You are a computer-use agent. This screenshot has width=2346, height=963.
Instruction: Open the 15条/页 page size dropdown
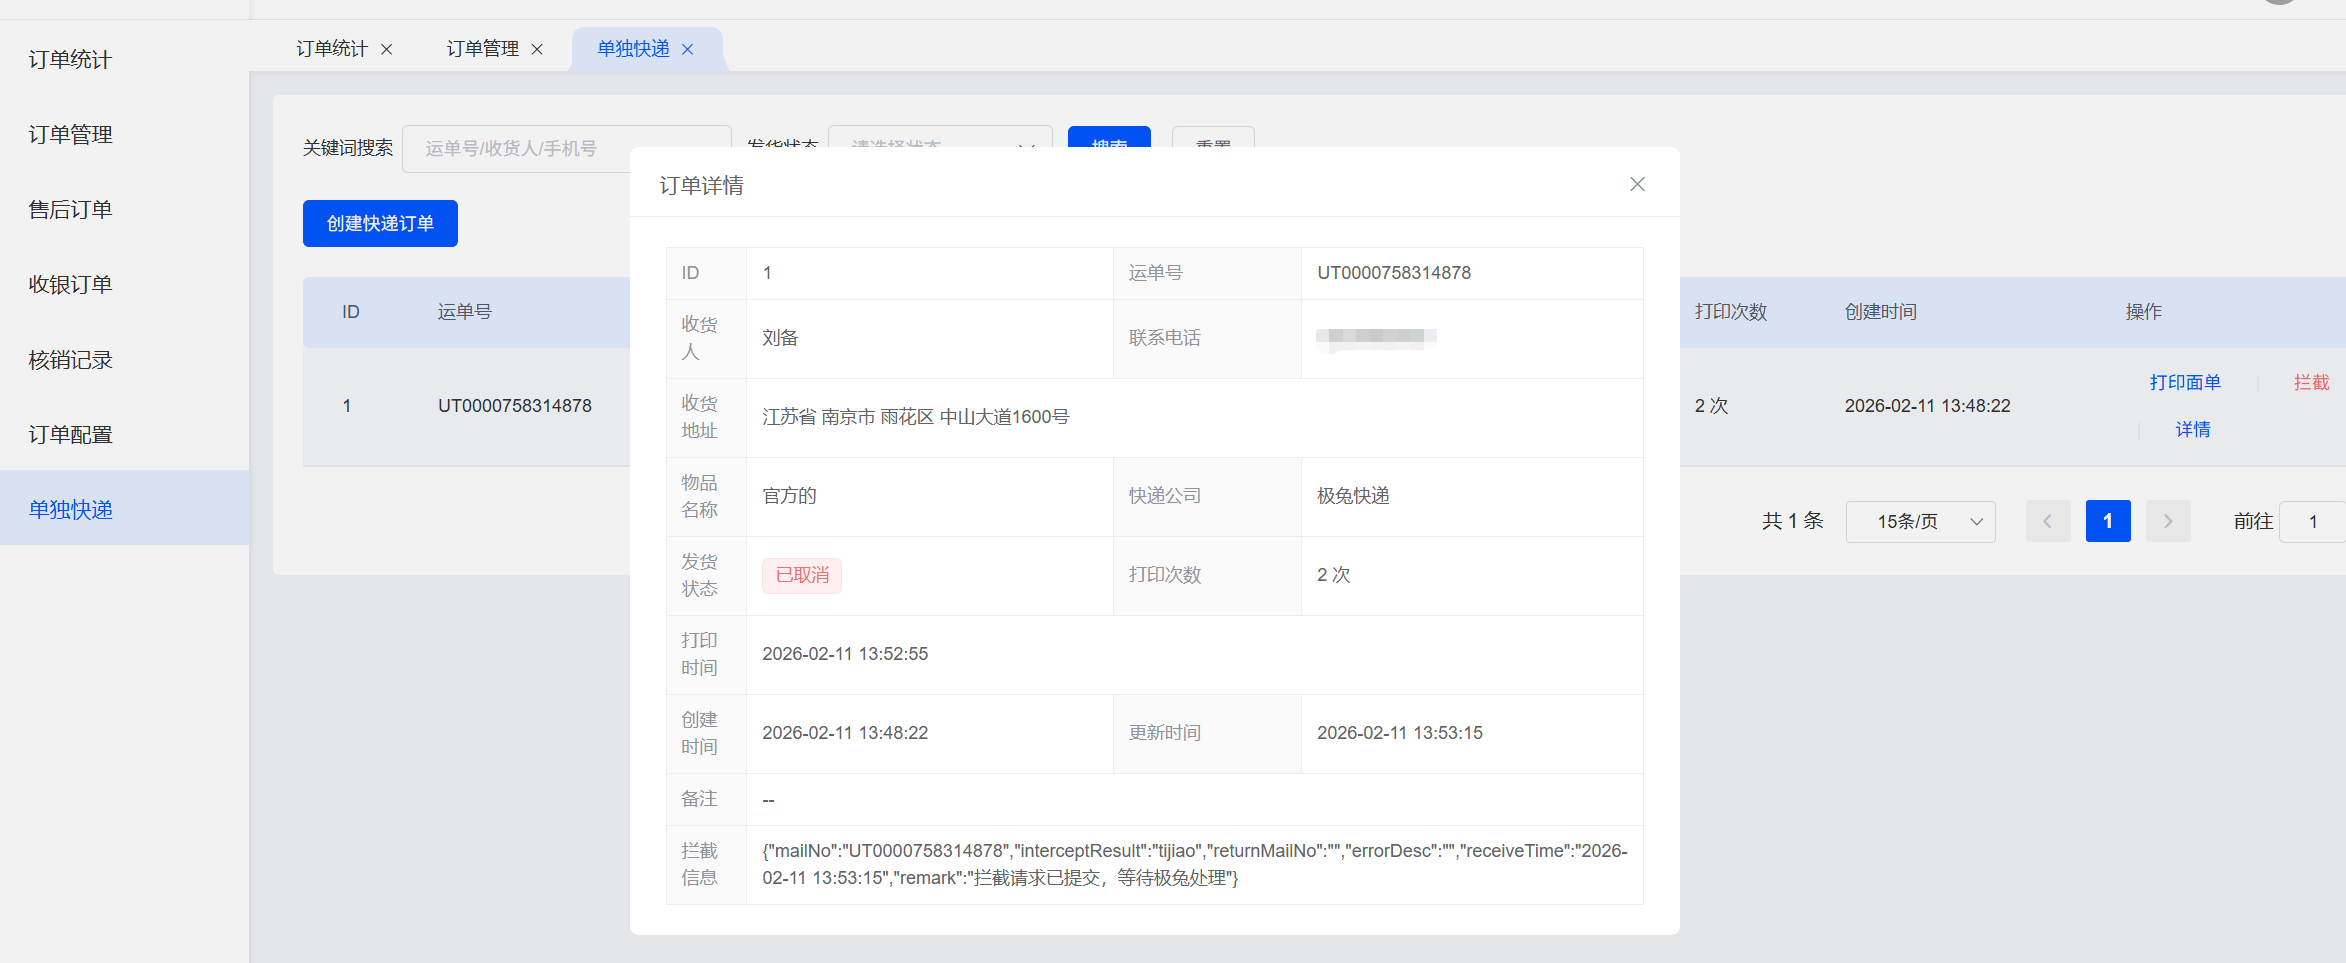point(1920,521)
